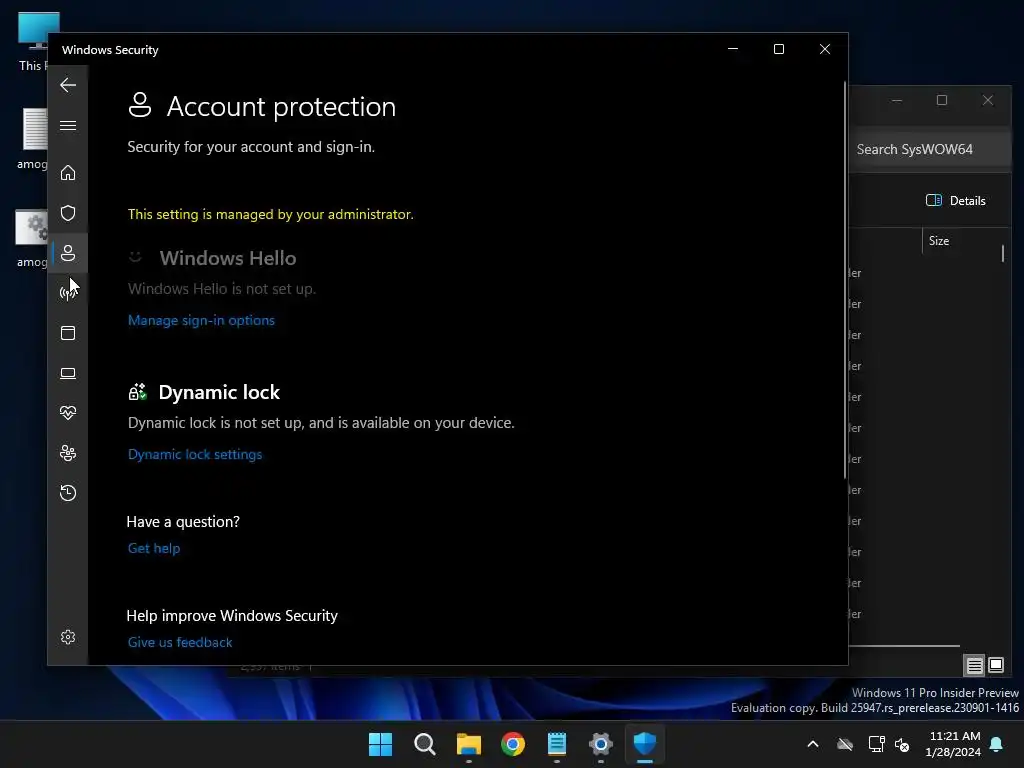This screenshot has width=1024, height=768.
Task: Select the This PC desktop icon
Action: coord(34,42)
